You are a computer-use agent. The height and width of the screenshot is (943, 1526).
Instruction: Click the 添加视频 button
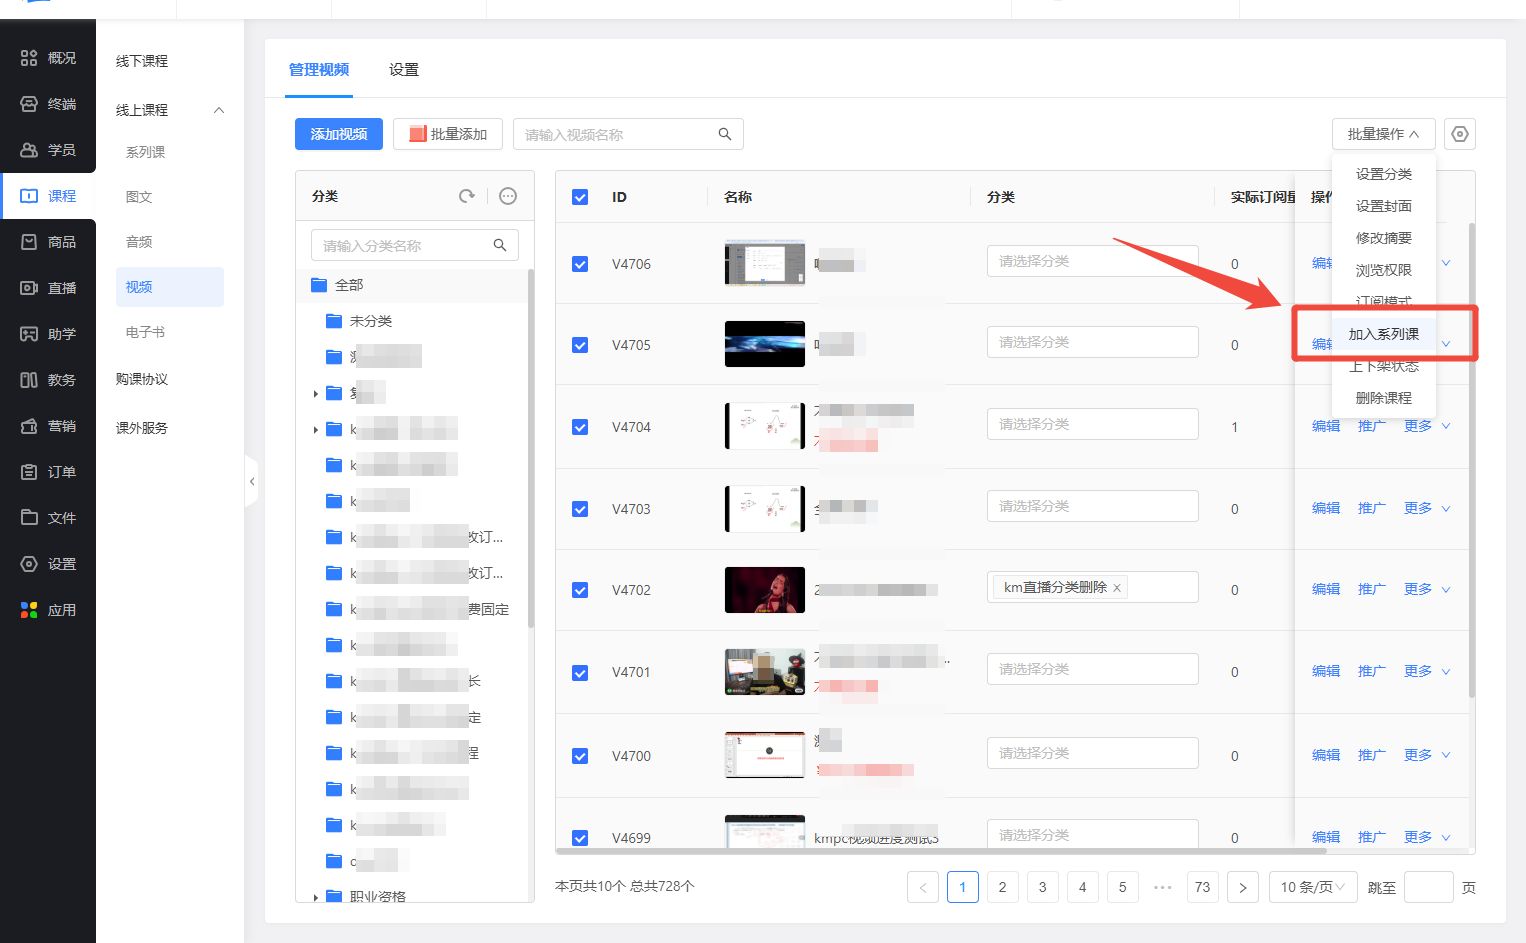pos(338,134)
